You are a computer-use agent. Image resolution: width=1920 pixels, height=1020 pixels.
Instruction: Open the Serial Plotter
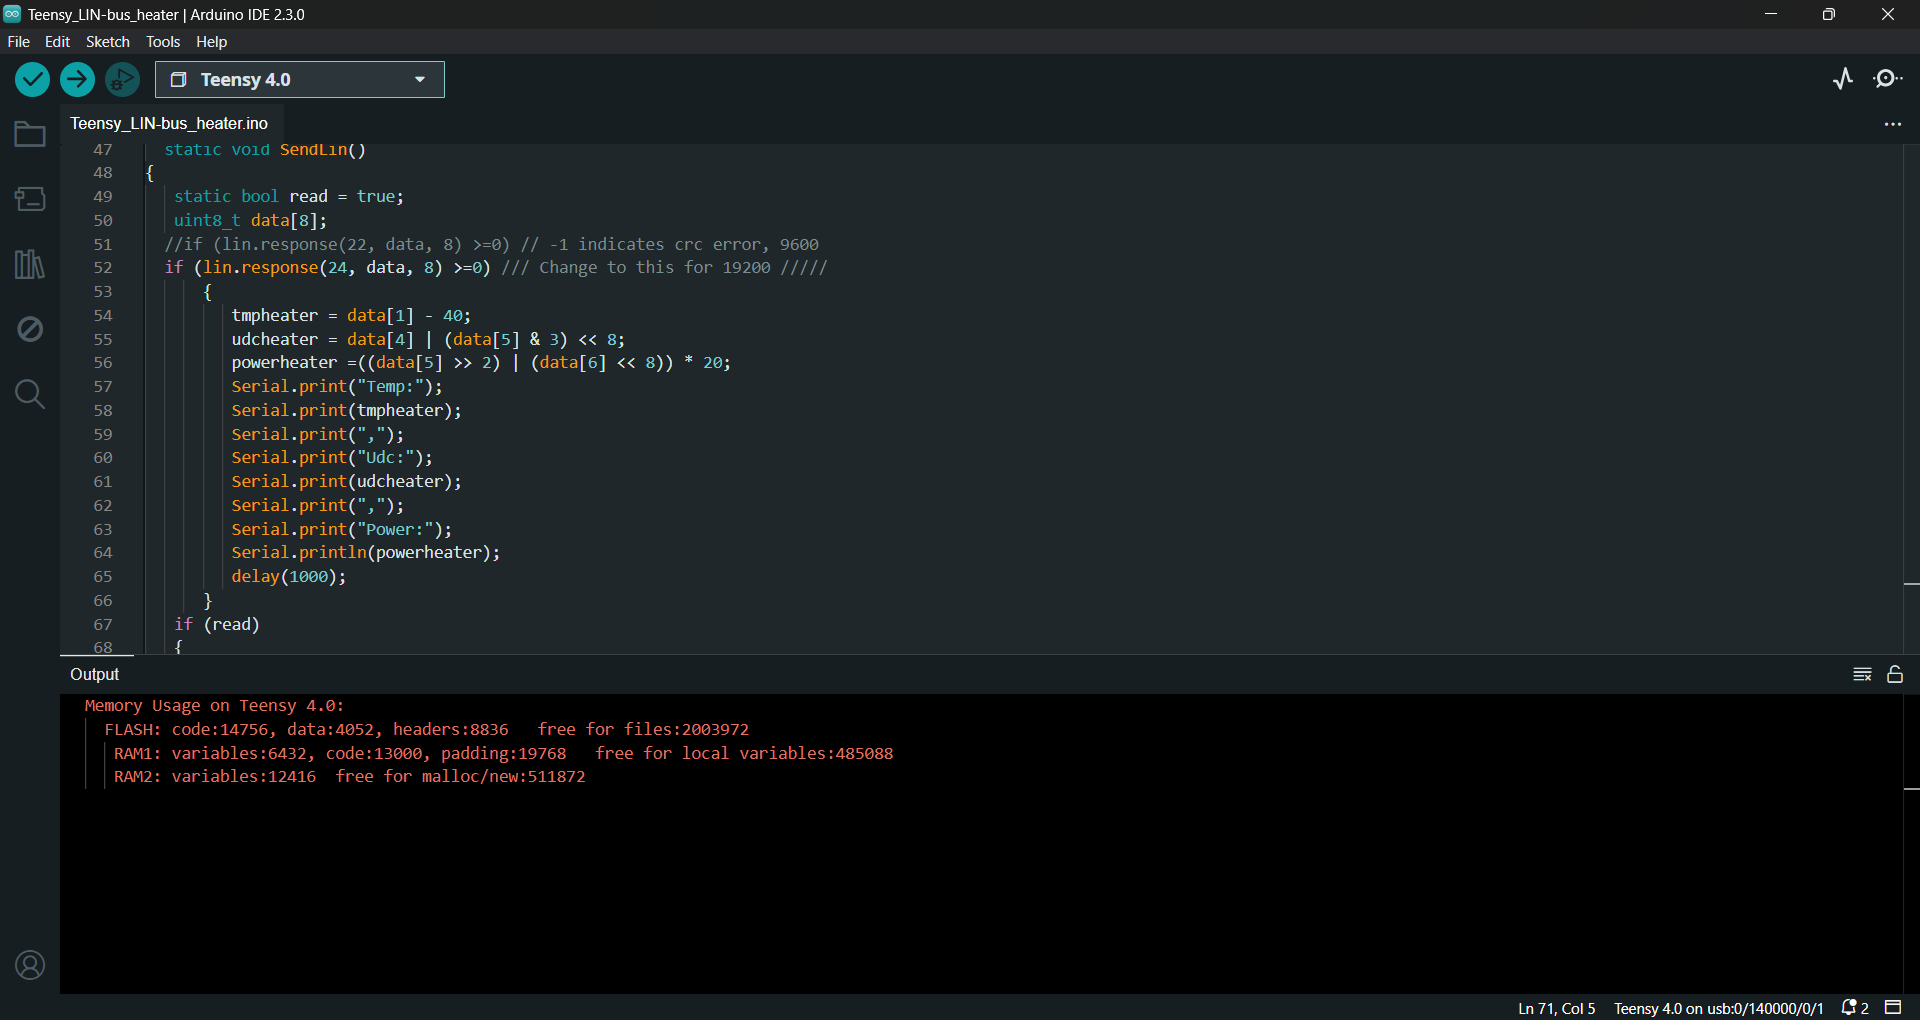point(1843,79)
